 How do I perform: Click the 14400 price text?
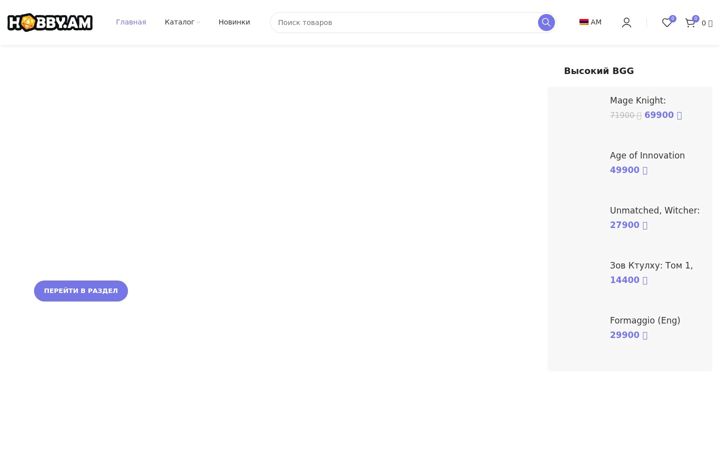pyautogui.click(x=628, y=280)
